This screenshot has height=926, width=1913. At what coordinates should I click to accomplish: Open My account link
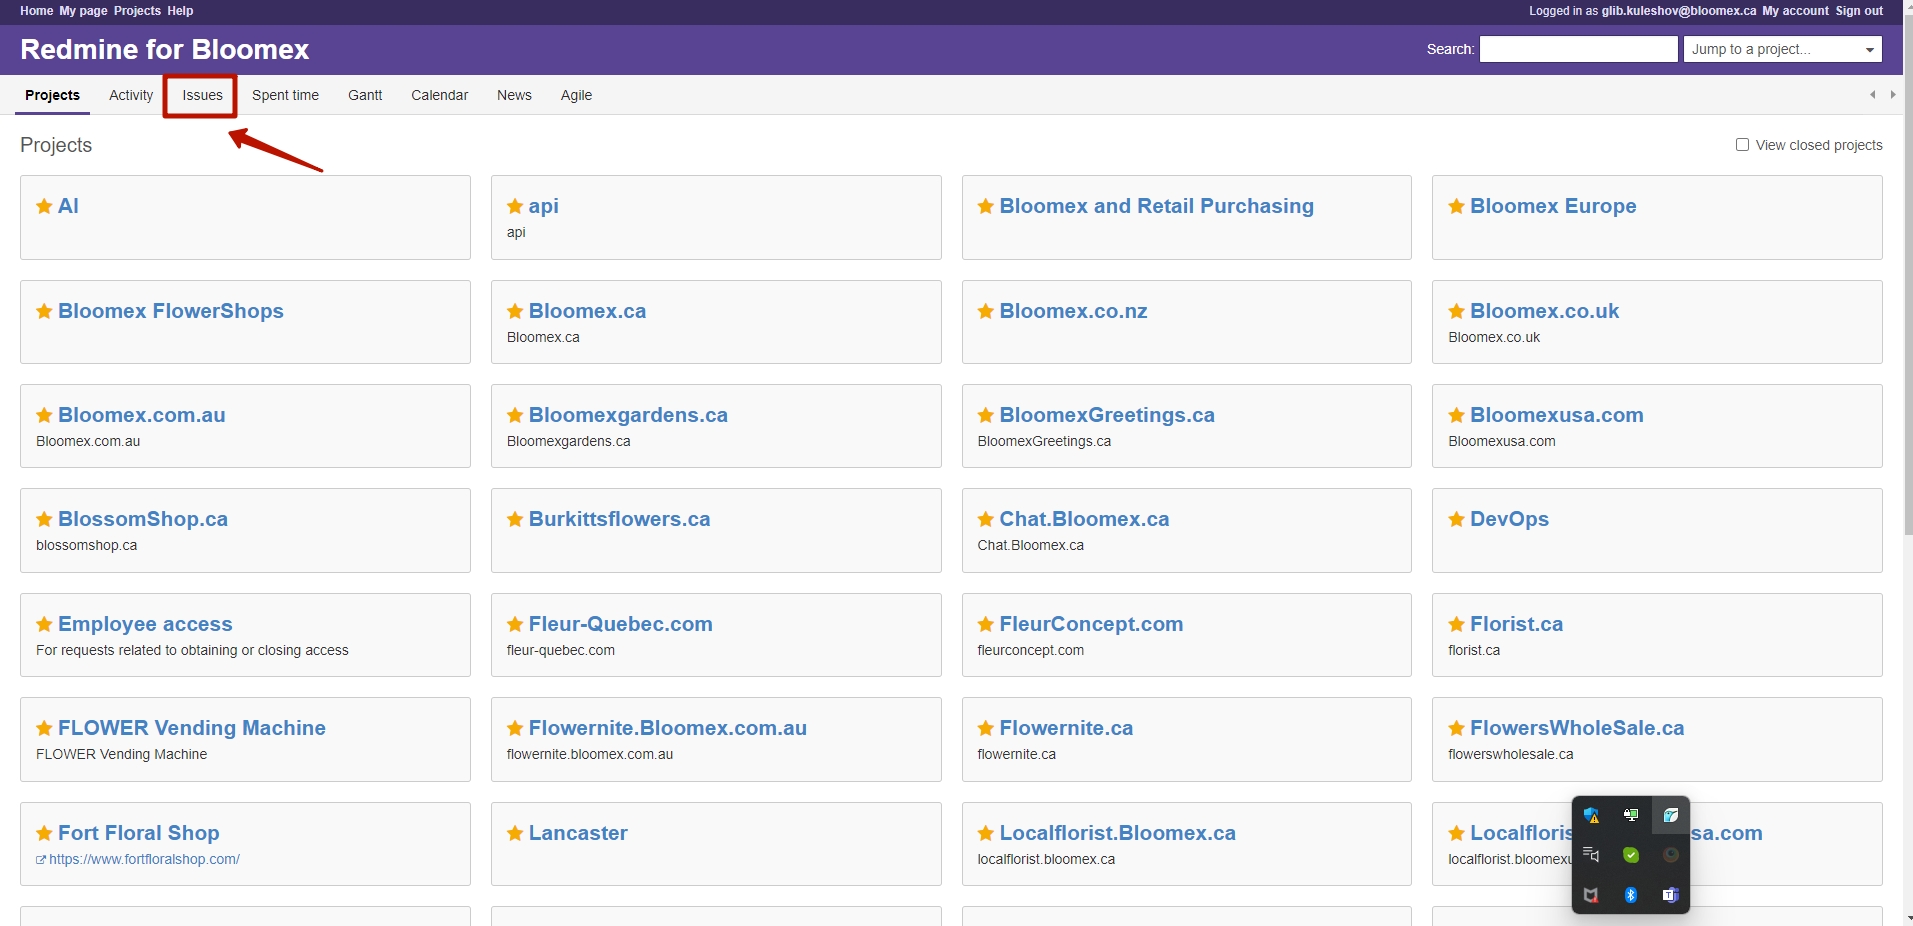[1795, 11]
